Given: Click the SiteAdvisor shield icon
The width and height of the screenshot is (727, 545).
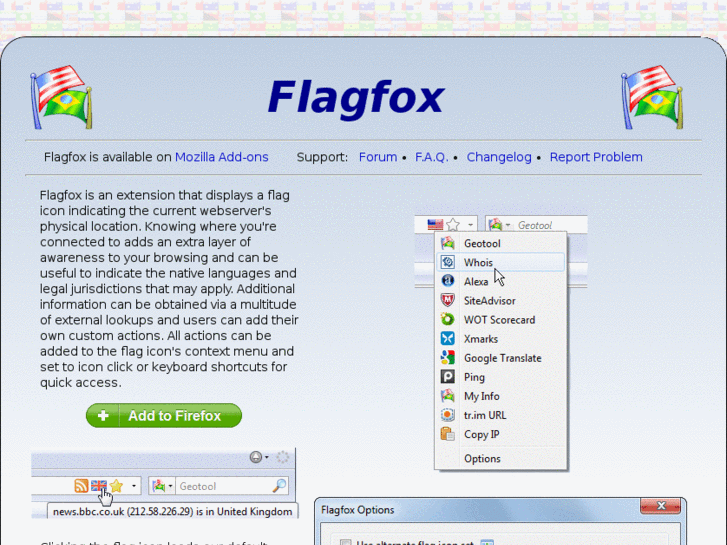Looking at the screenshot, I should 447,300.
